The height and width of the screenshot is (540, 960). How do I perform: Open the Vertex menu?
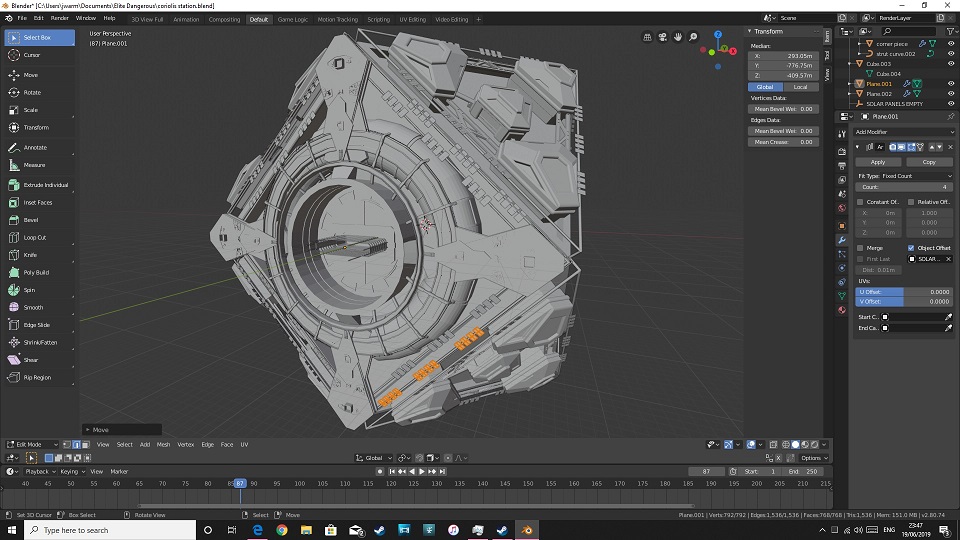(x=186, y=444)
